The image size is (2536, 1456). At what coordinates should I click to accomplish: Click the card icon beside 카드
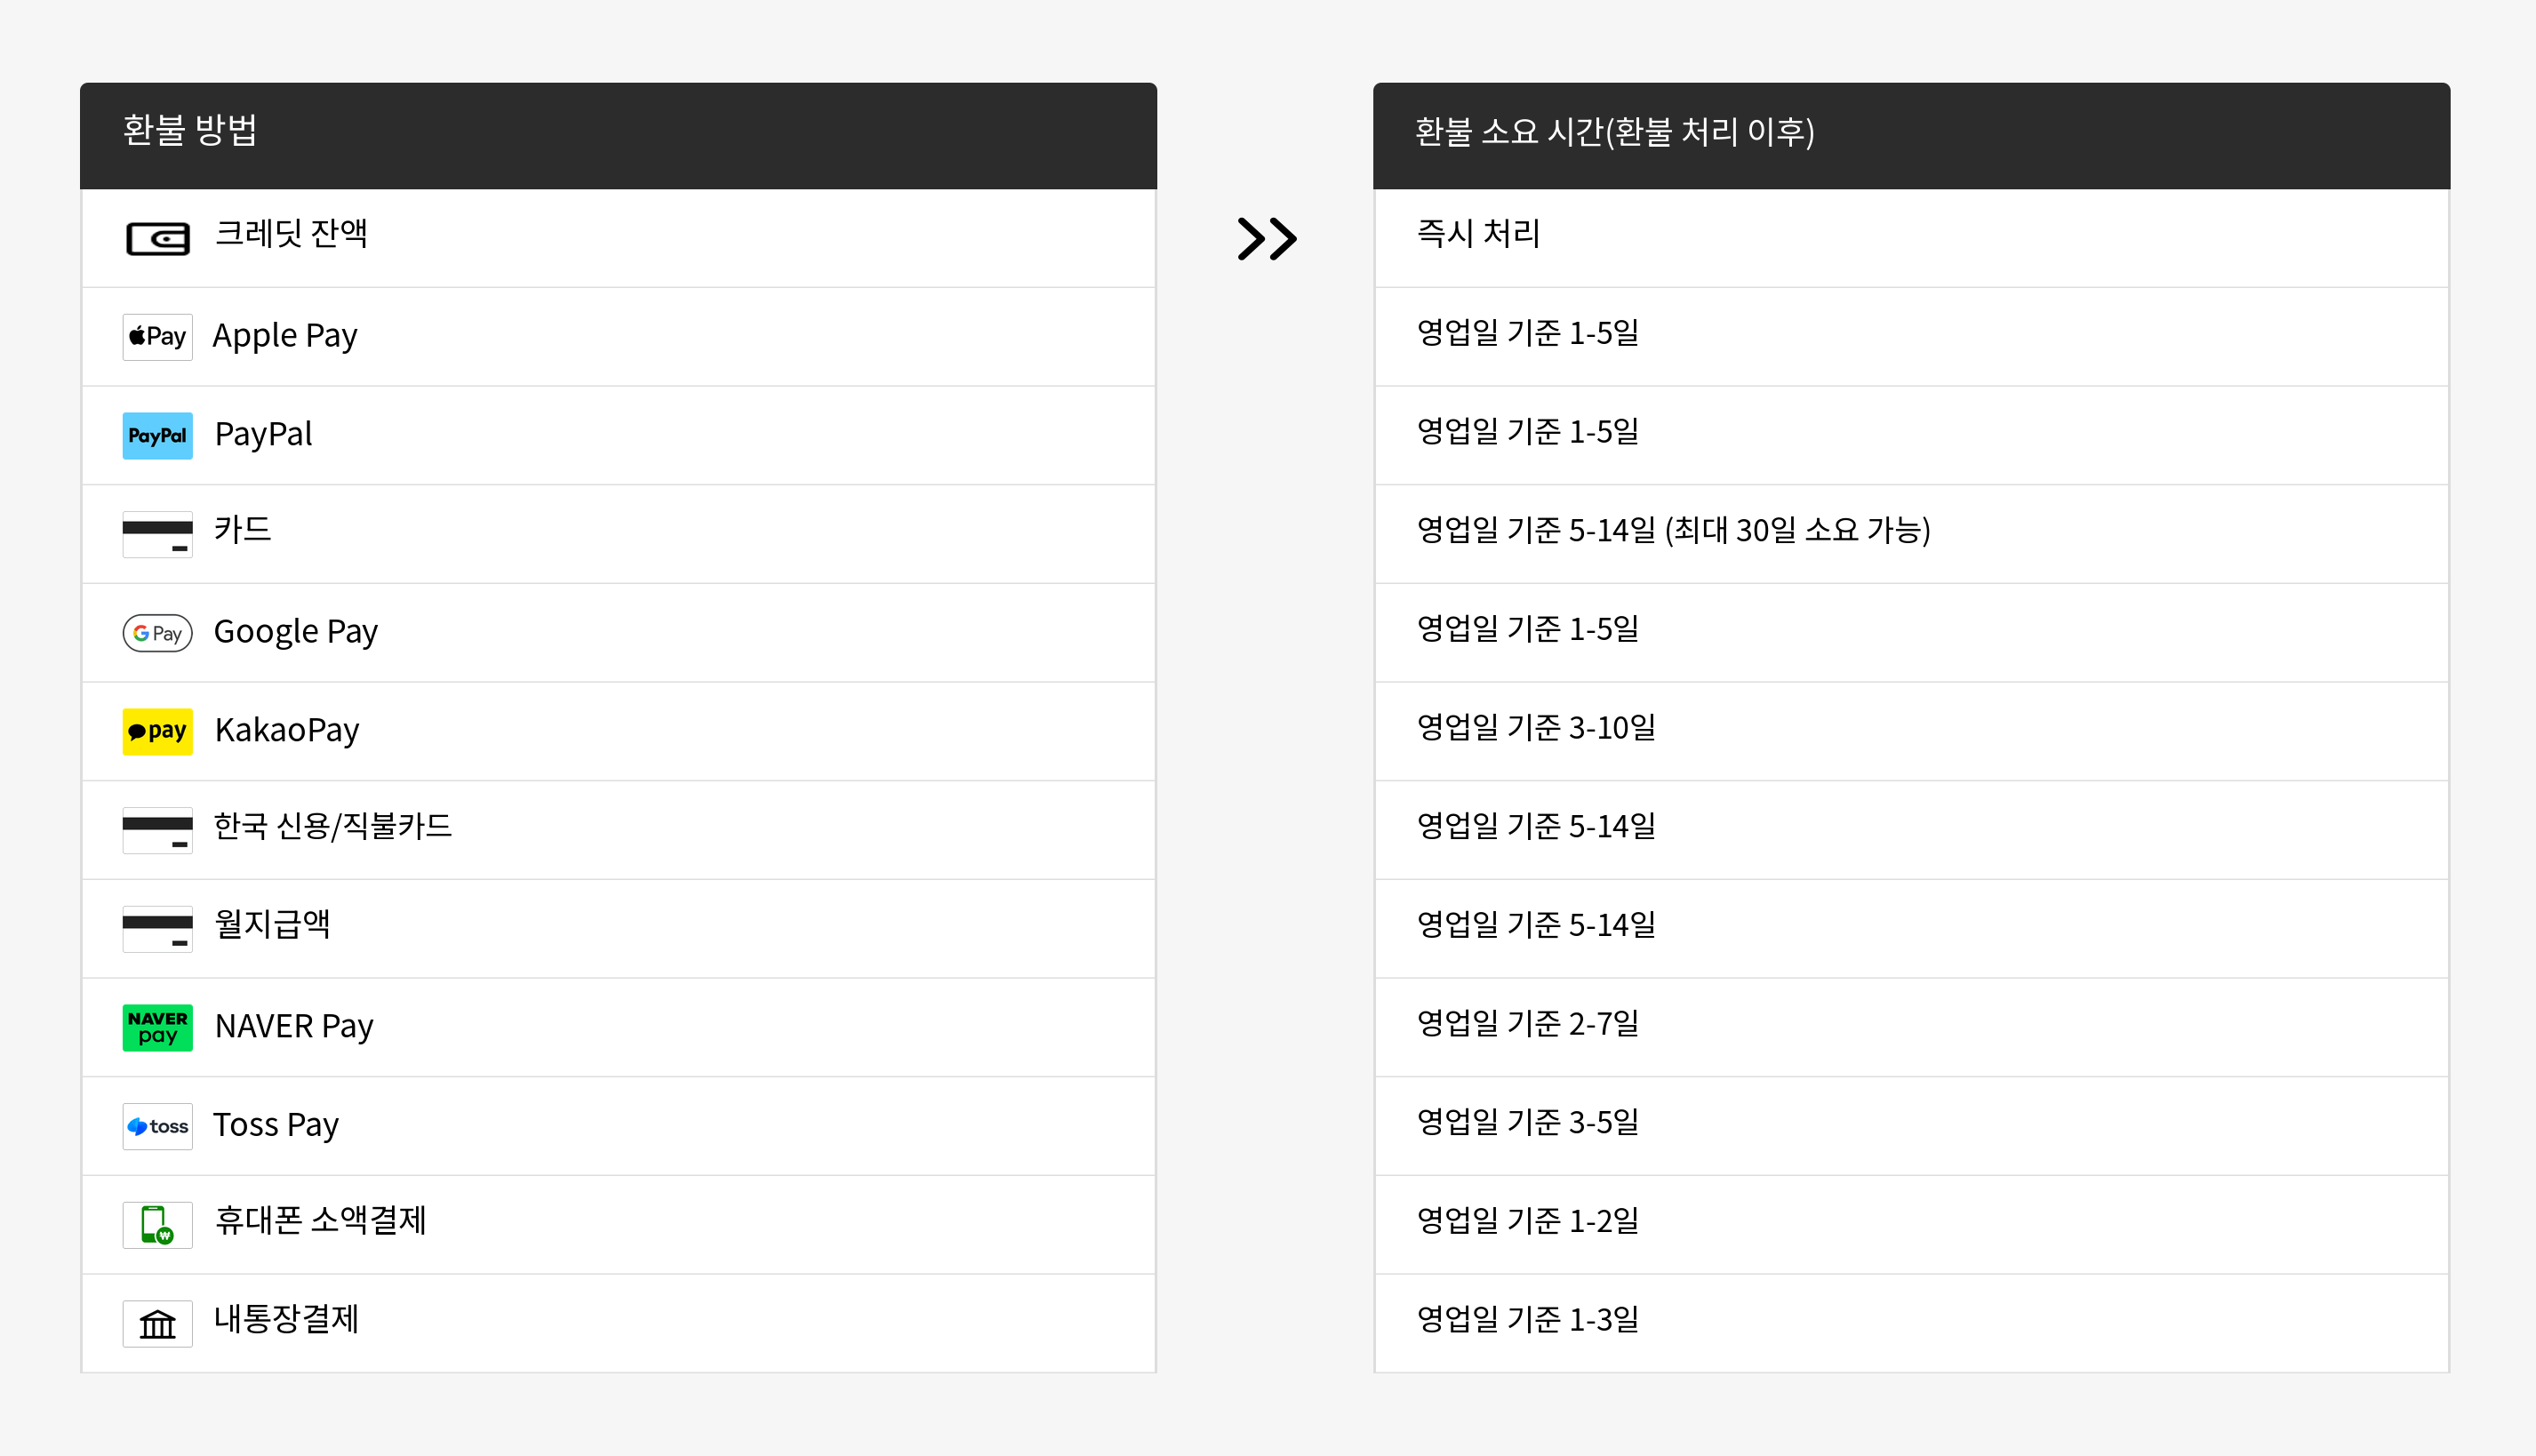157,534
